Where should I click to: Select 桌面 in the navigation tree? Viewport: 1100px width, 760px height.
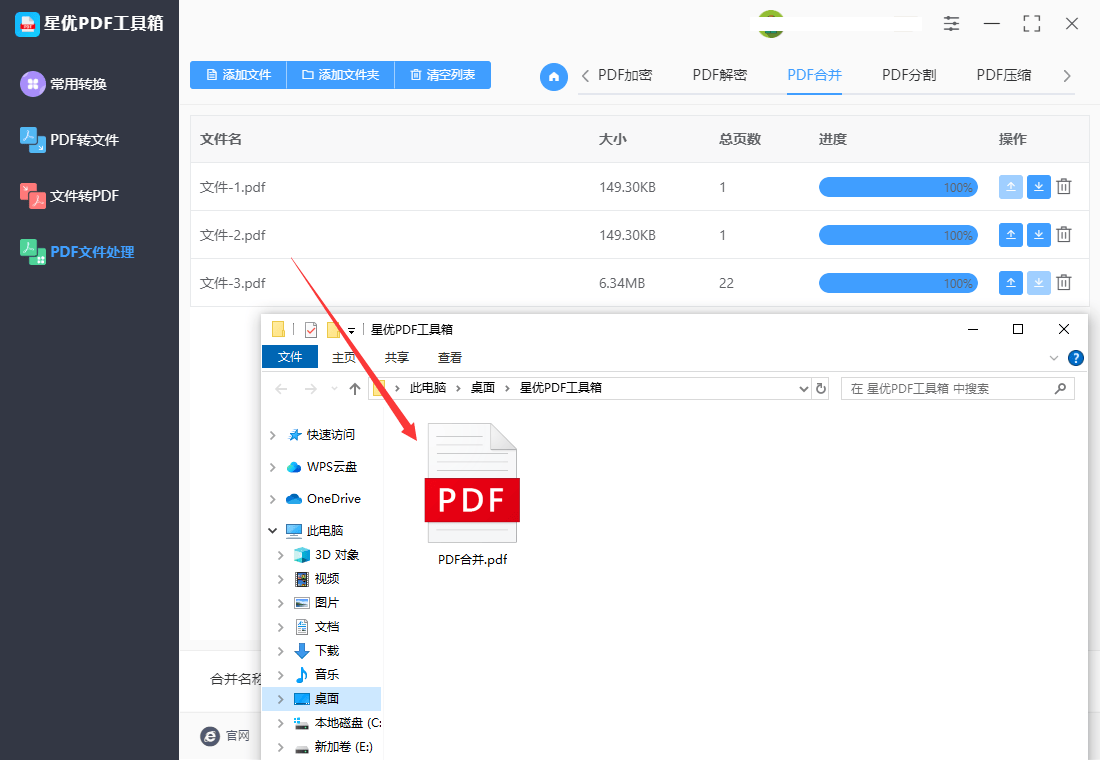point(322,699)
